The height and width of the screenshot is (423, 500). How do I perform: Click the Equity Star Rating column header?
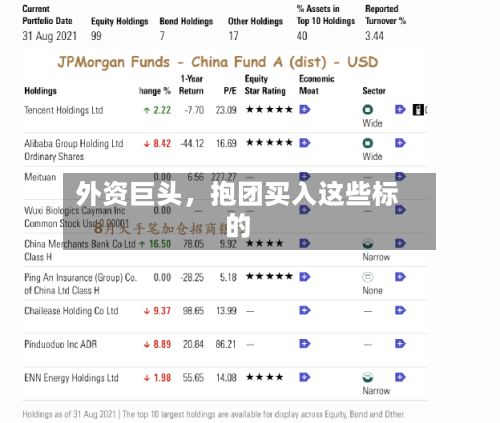pyautogui.click(x=265, y=85)
